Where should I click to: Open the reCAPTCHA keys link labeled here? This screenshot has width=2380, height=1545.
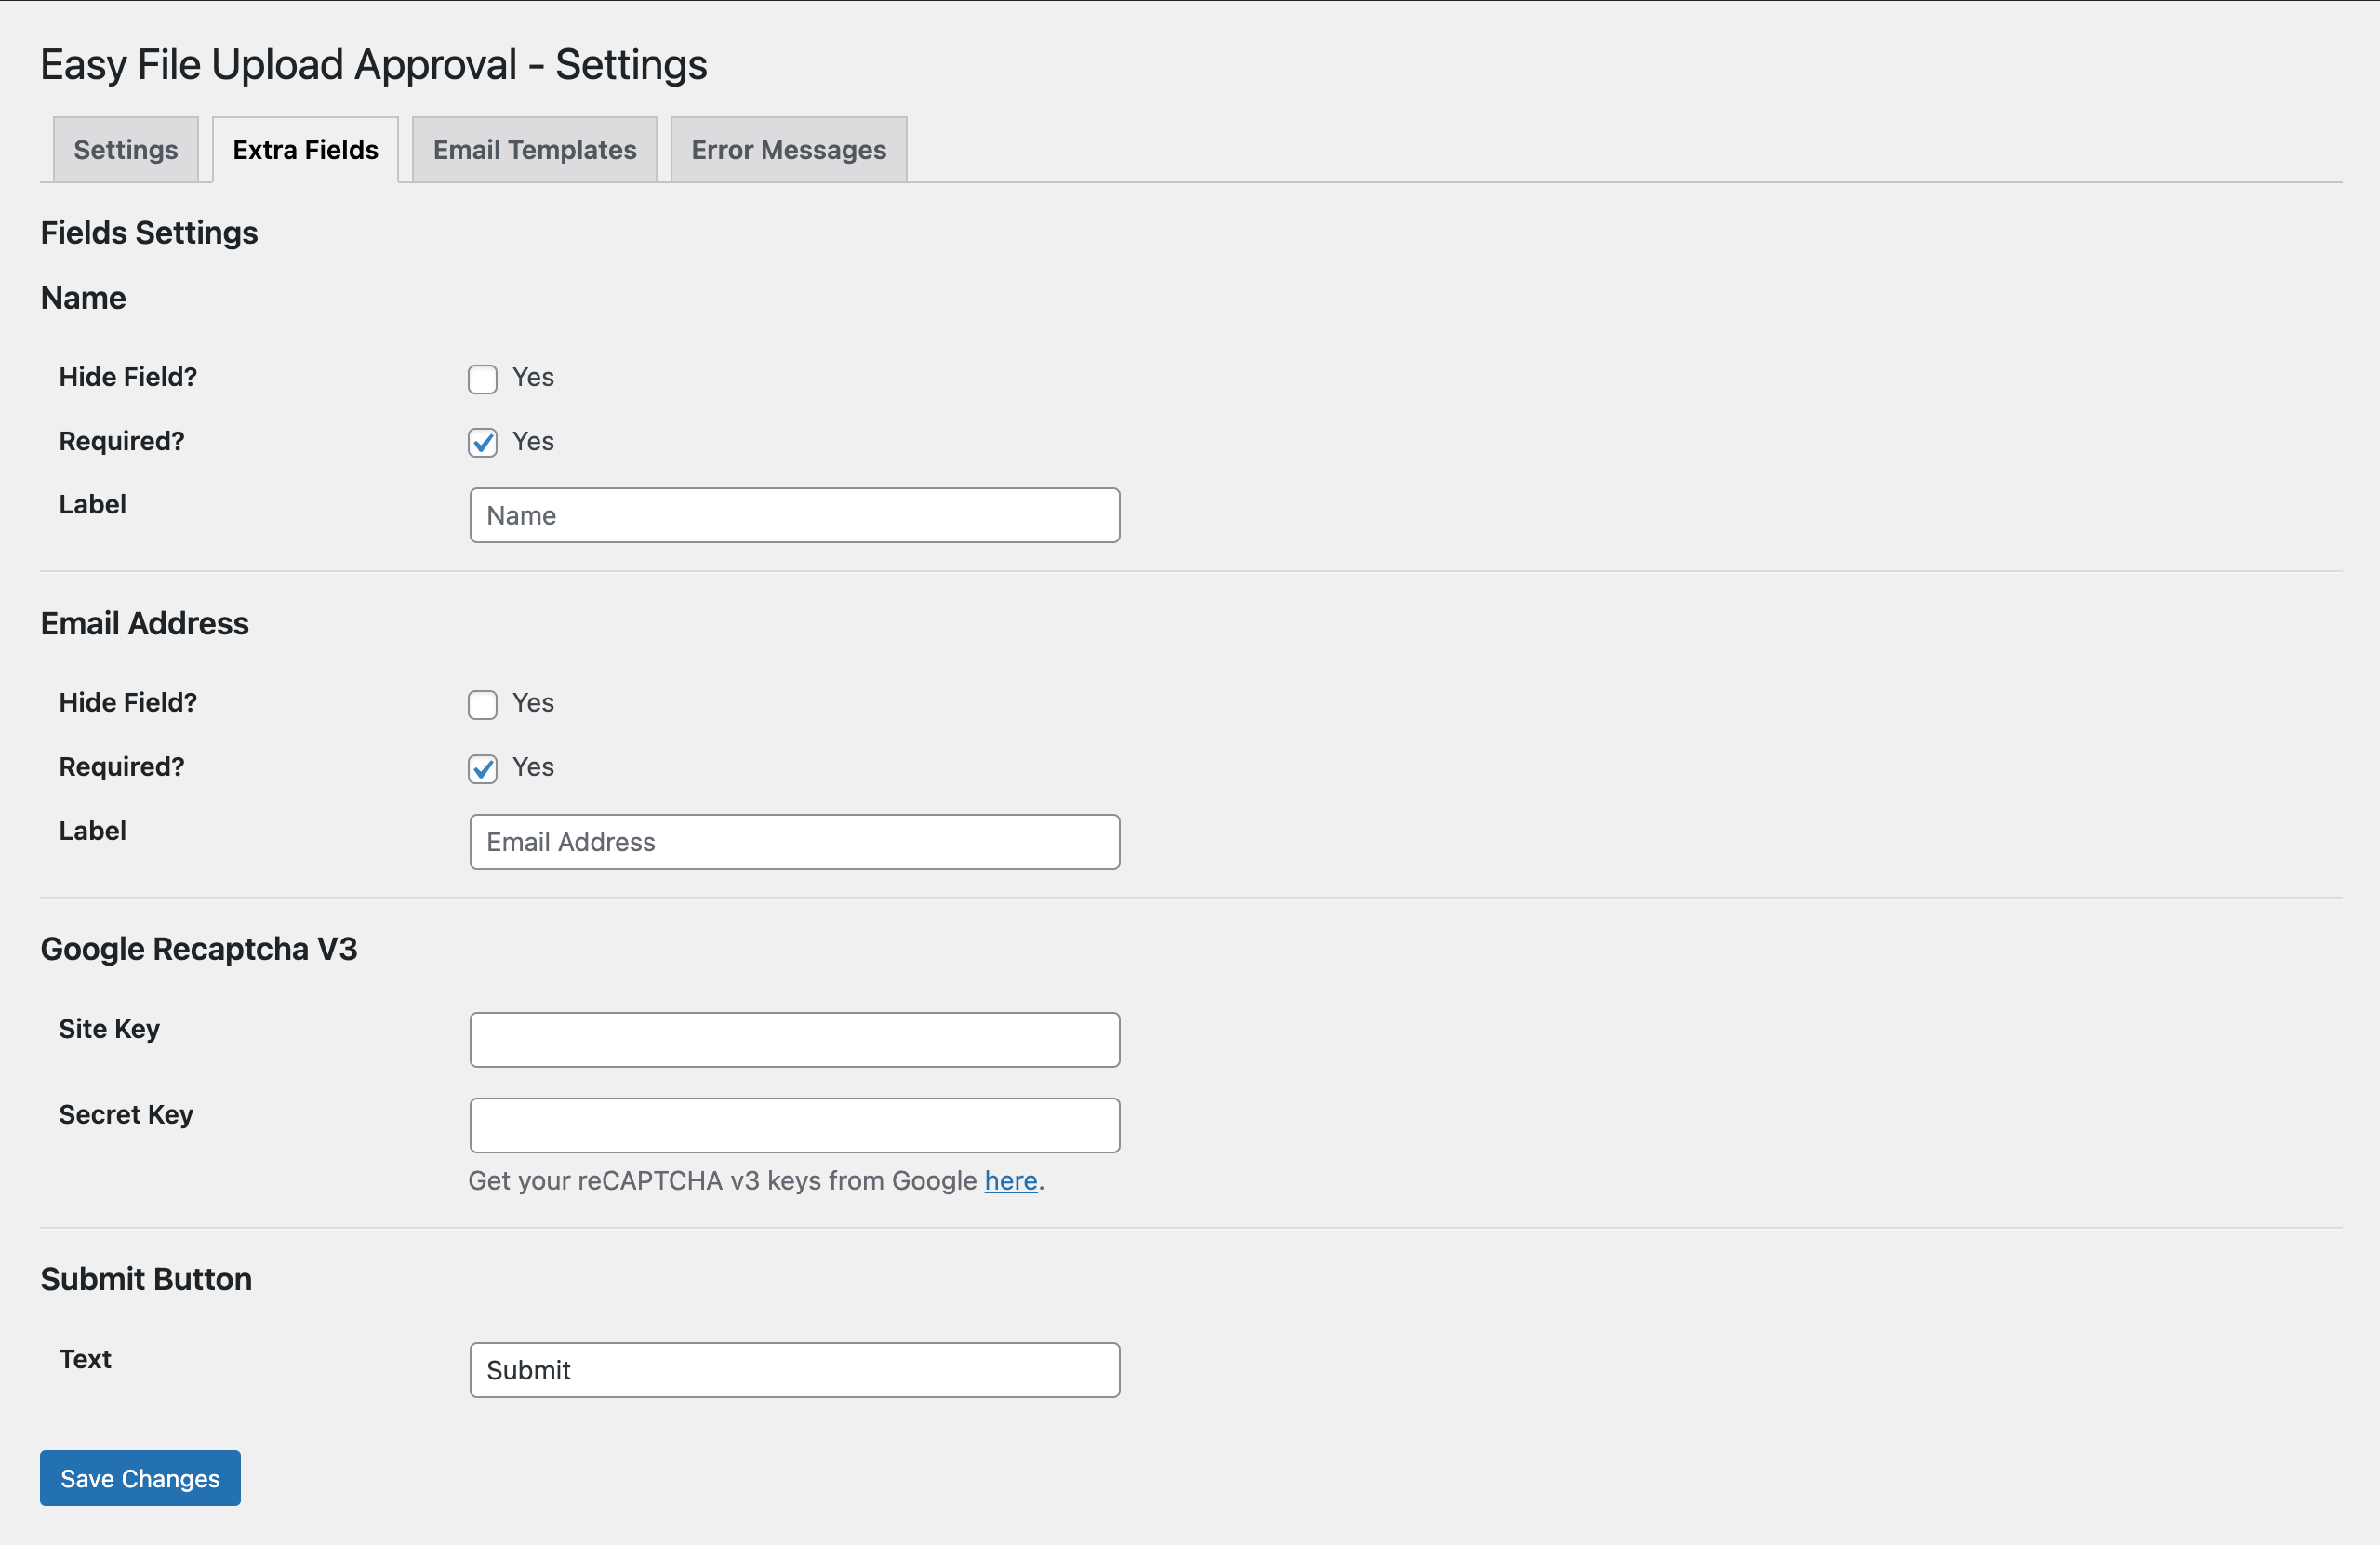[x=1010, y=1180]
